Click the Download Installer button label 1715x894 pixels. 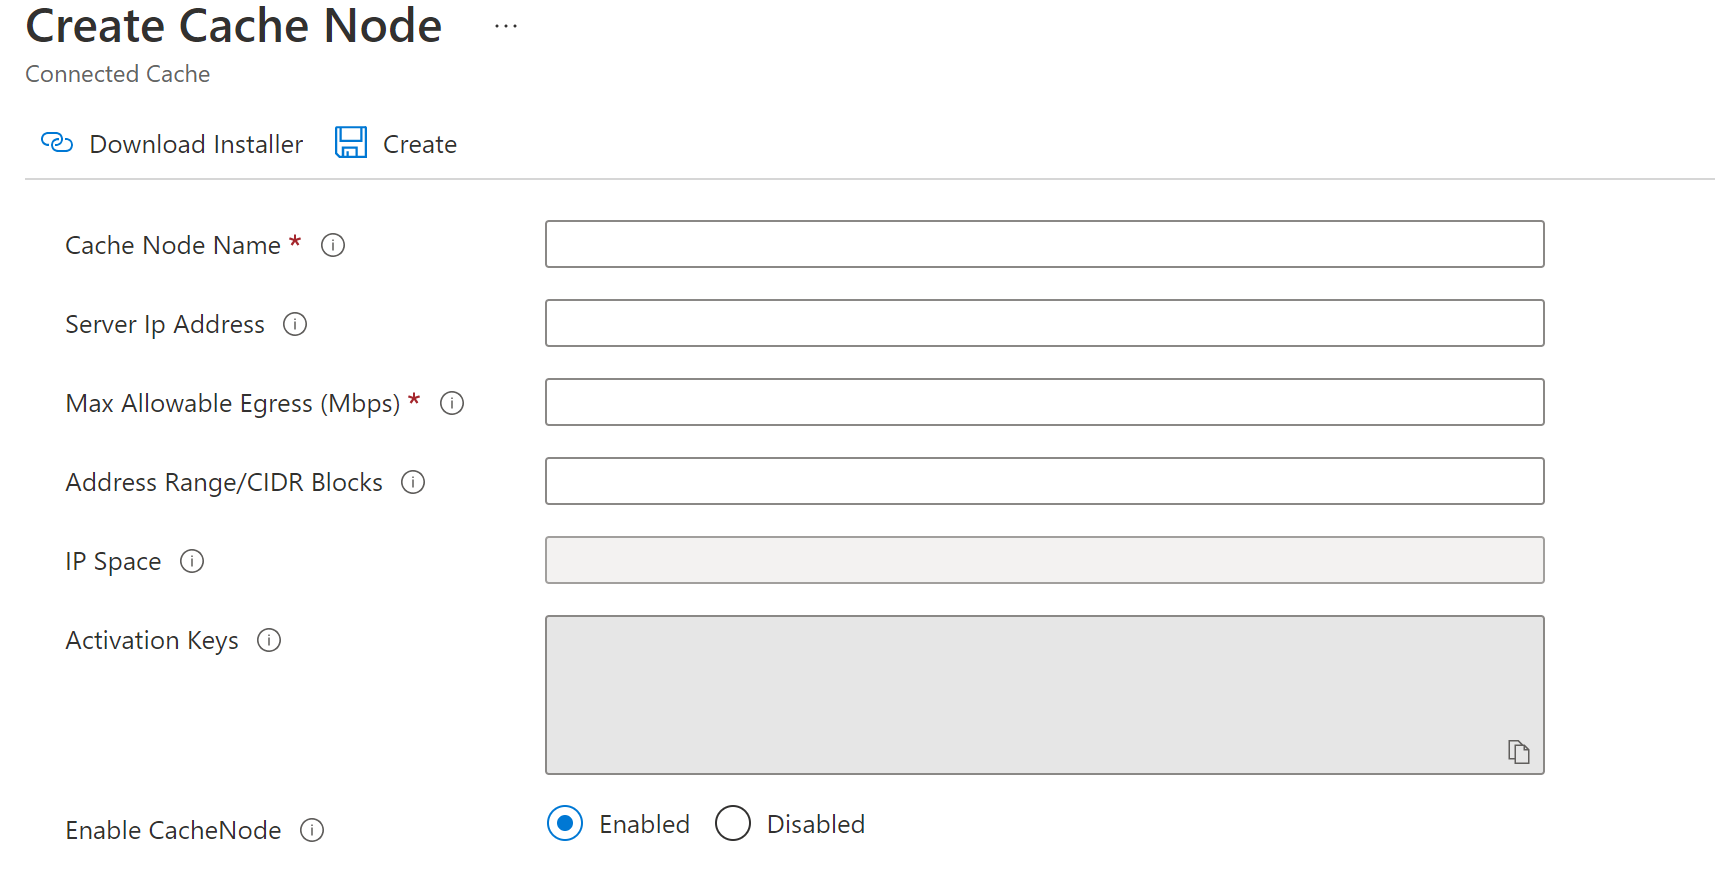[x=196, y=145]
